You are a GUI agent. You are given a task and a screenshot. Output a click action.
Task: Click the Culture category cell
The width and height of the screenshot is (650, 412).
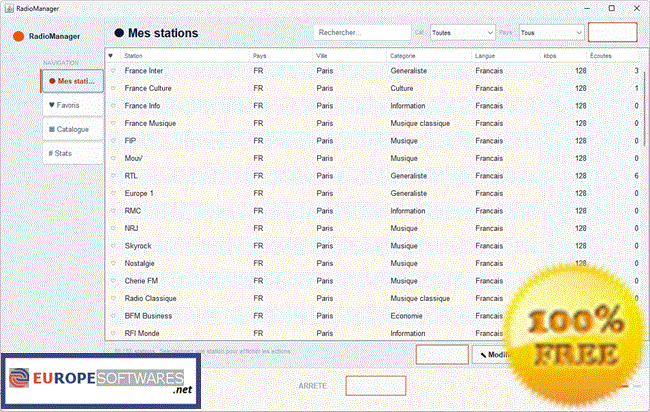[x=402, y=88]
